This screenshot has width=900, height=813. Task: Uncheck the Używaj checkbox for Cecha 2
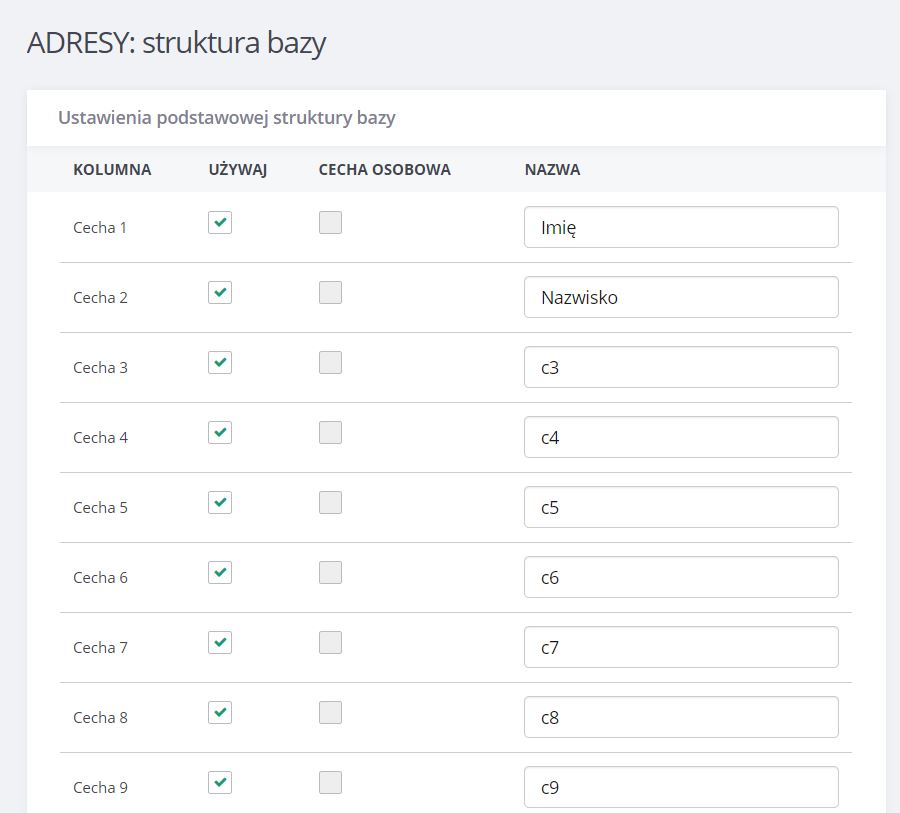coord(220,293)
